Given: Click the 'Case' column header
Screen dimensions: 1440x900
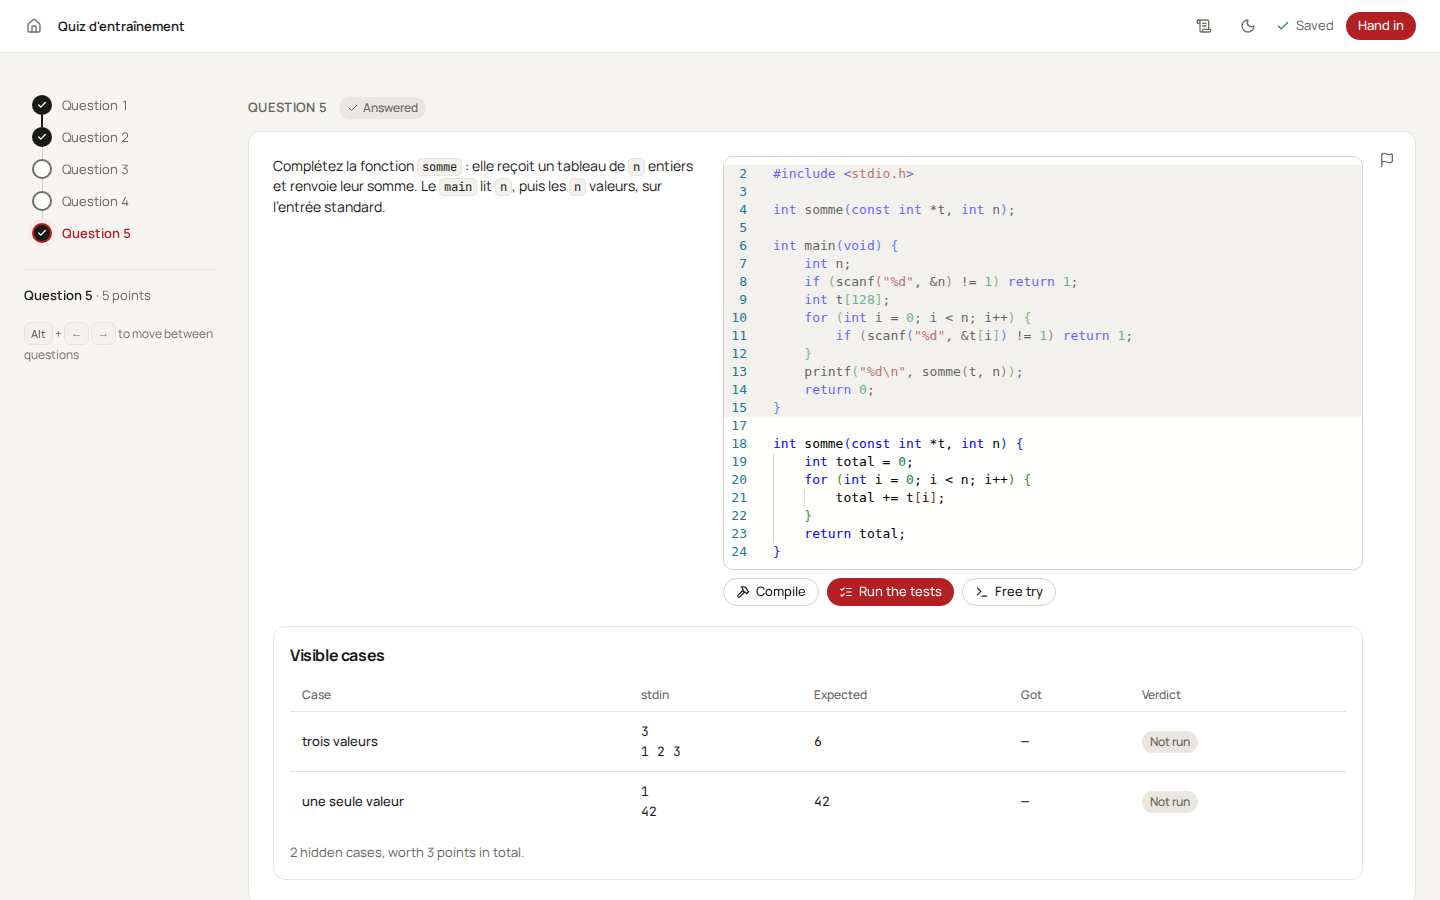Looking at the screenshot, I should [x=316, y=695].
